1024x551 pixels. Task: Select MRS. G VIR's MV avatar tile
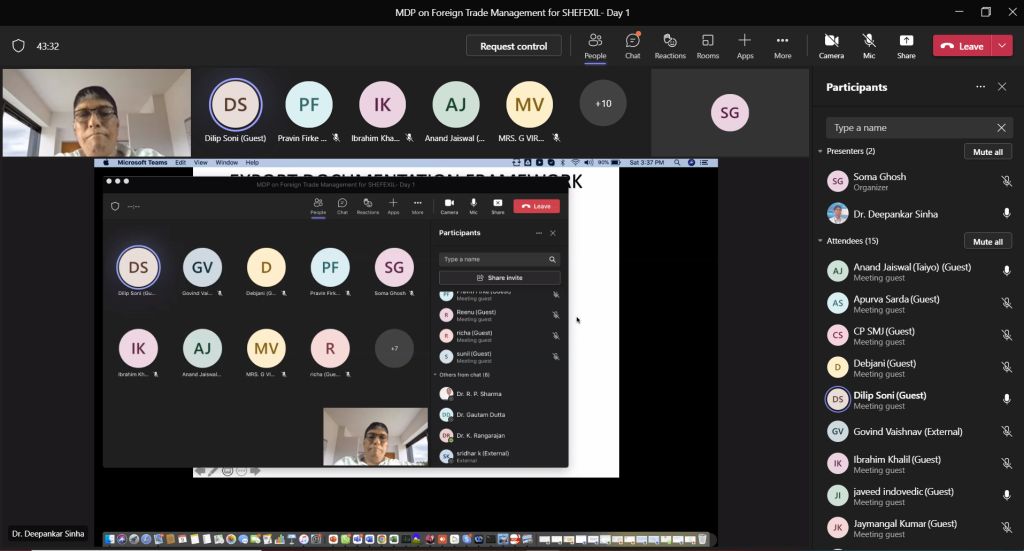pyautogui.click(x=529, y=104)
